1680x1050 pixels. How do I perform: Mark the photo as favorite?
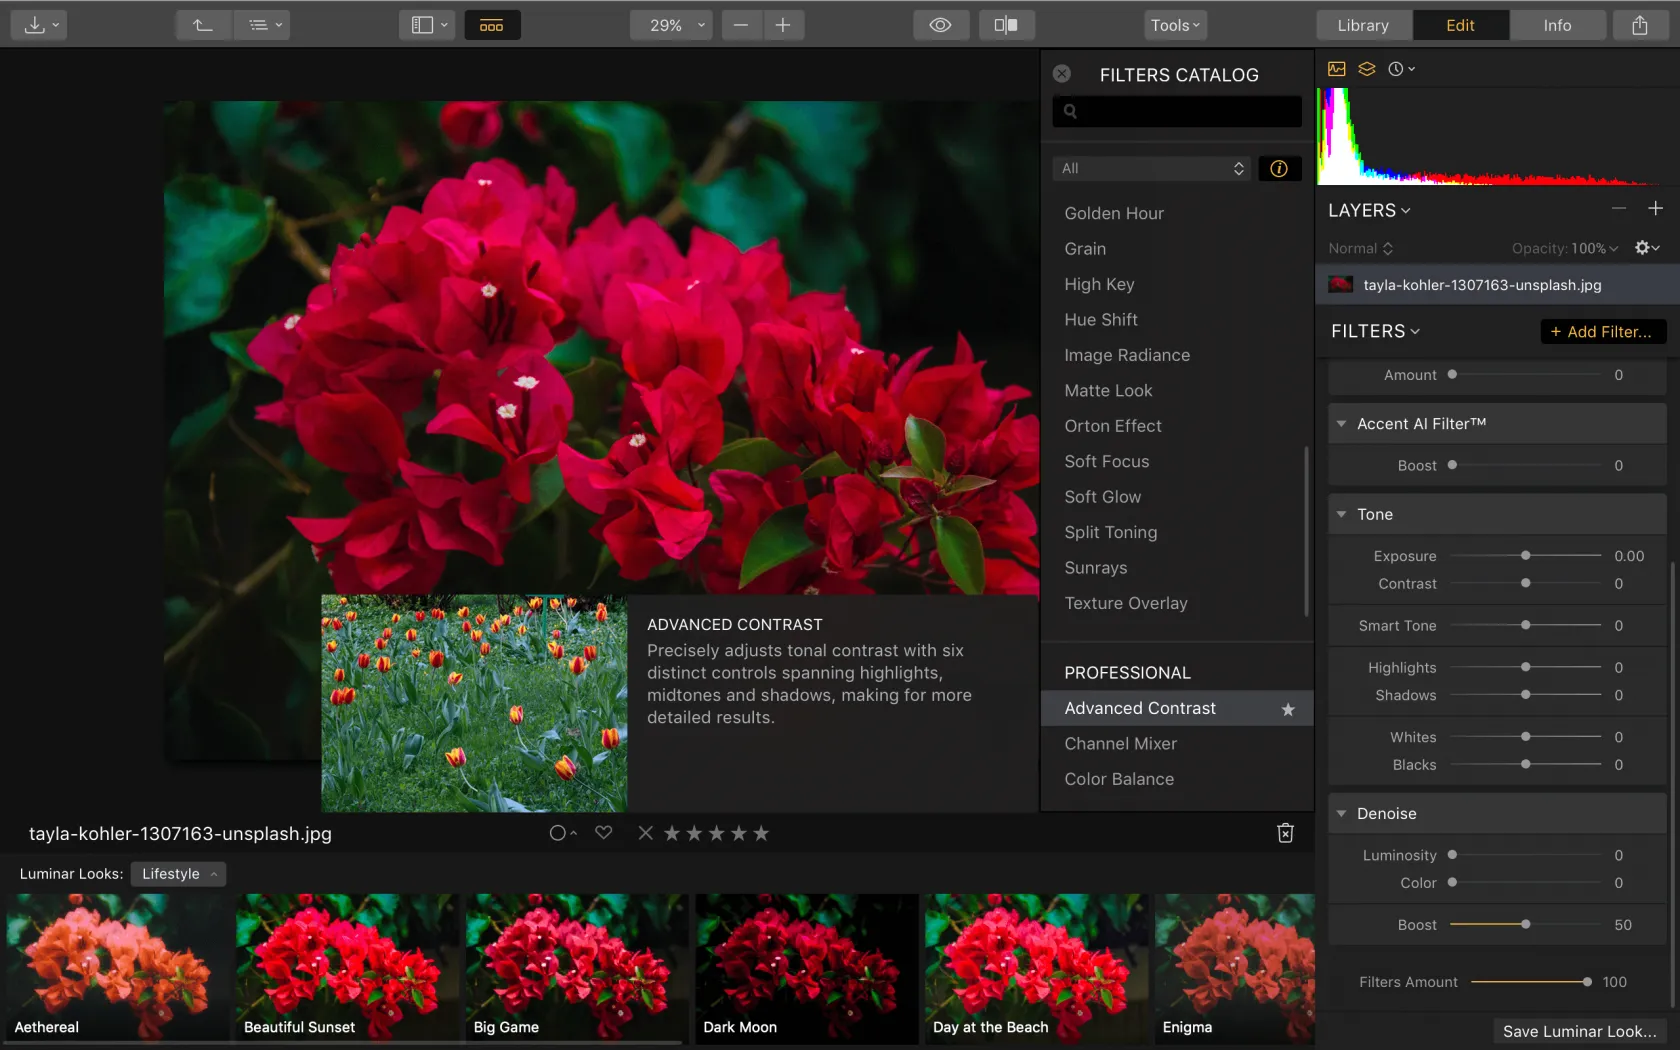tap(603, 832)
